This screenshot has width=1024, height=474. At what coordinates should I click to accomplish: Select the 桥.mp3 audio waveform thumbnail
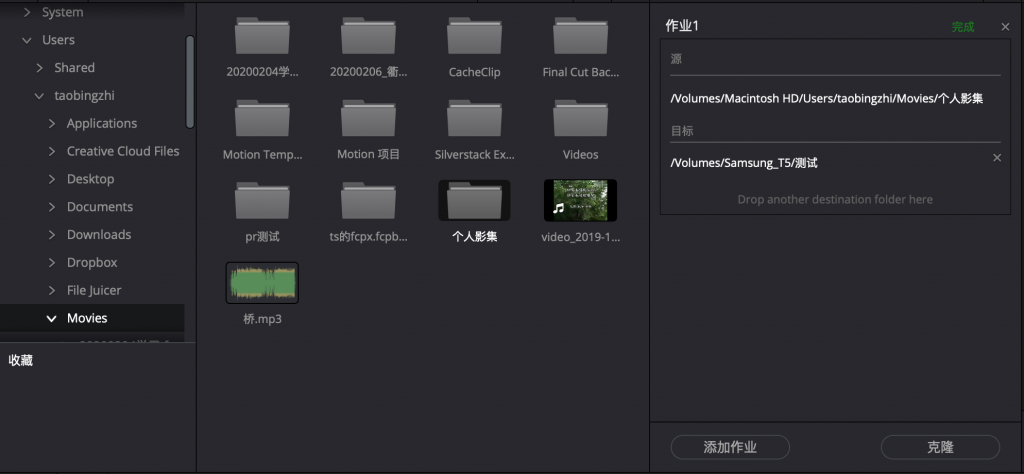(262, 283)
